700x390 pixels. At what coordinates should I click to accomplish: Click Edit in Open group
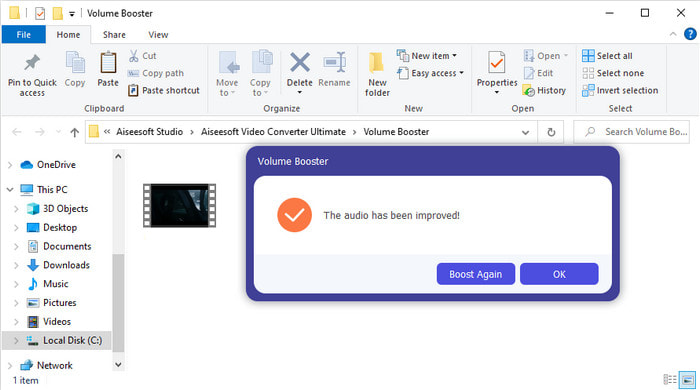pos(539,73)
